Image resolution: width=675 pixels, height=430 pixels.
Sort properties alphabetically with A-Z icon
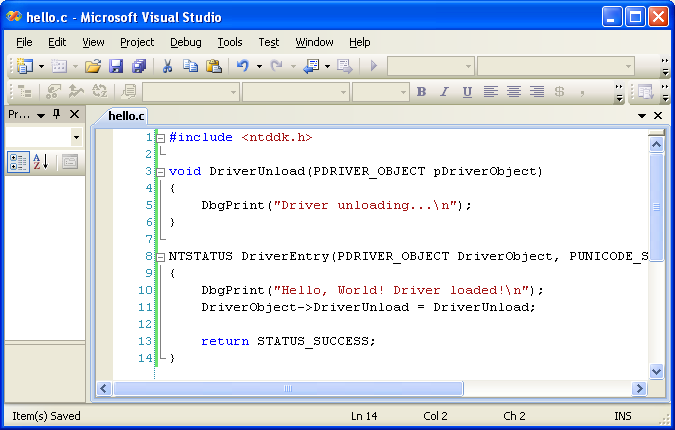click(x=41, y=162)
